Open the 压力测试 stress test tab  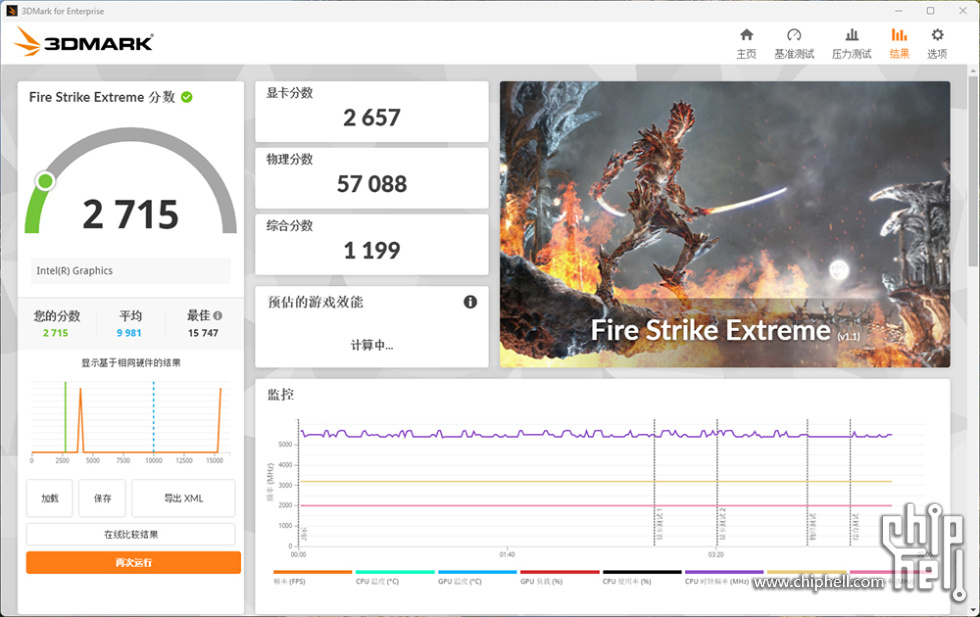851,43
